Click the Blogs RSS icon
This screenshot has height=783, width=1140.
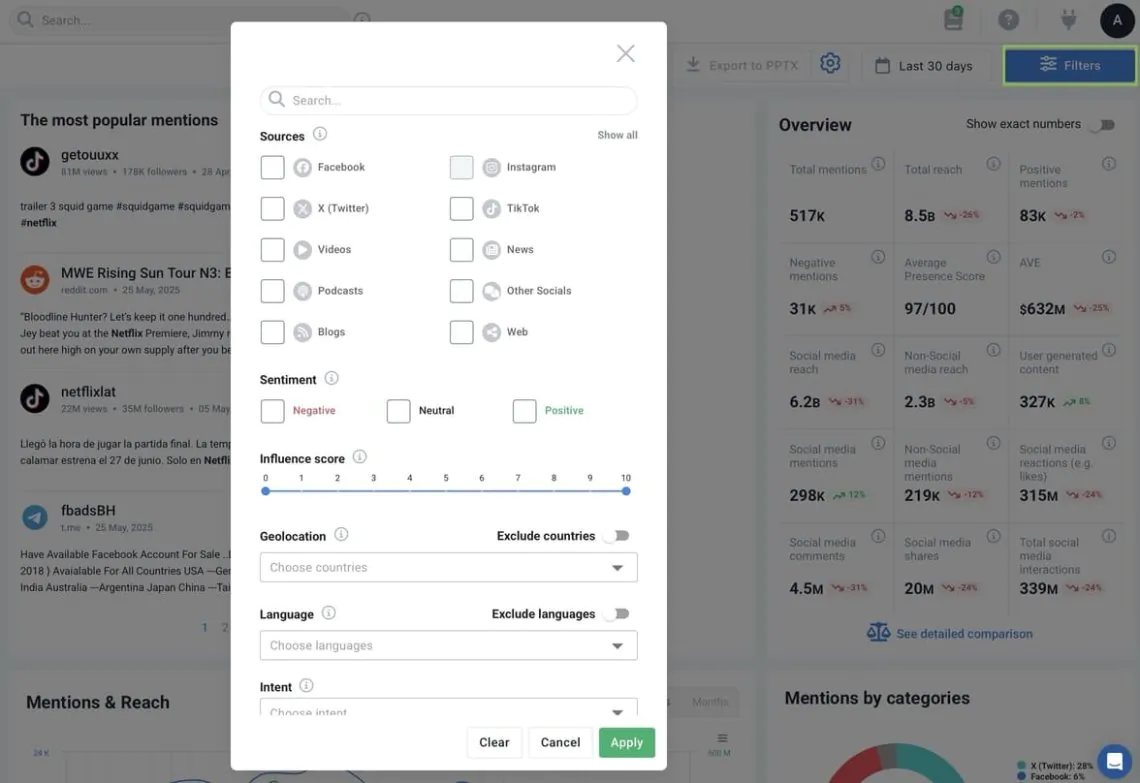coord(302,332)
